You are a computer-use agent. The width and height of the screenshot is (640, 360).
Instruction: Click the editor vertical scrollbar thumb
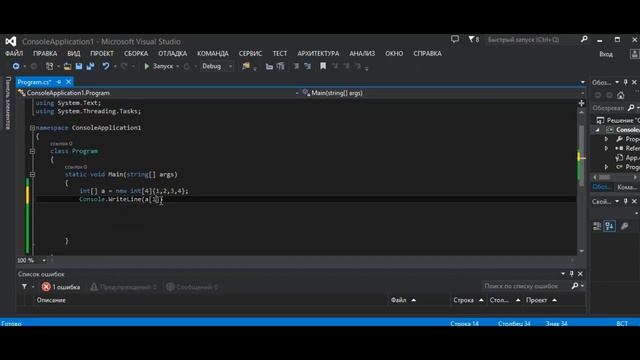[x=581, y=156]
